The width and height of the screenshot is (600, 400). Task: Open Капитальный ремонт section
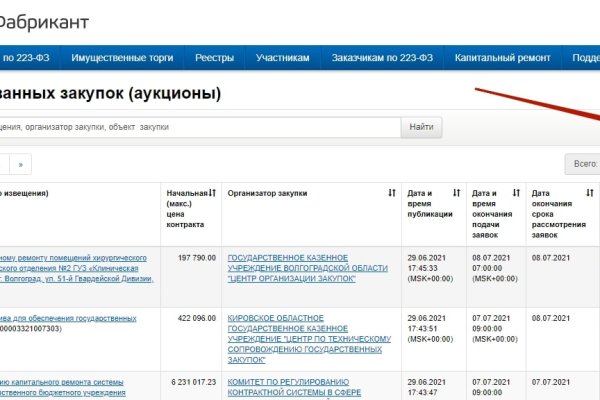(x=502, y=58)
